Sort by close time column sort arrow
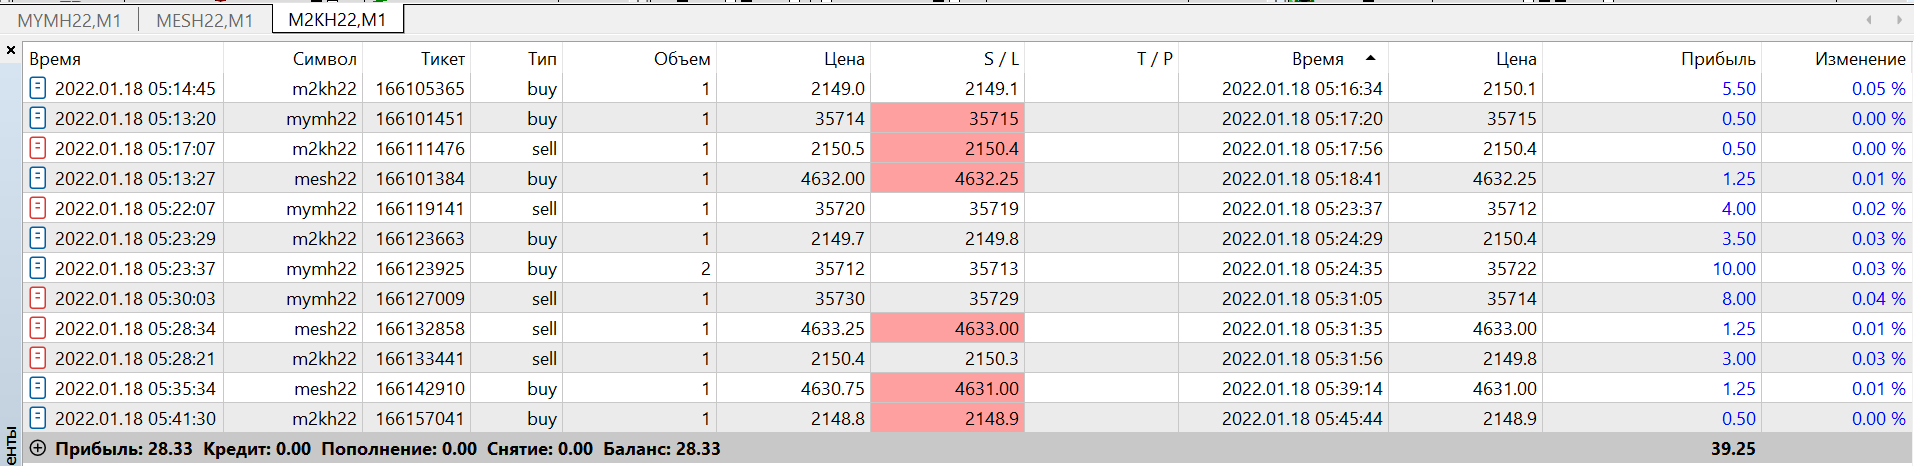Image resolution: width=1914 pixels, height=466 pixels. pos(1370,58)
